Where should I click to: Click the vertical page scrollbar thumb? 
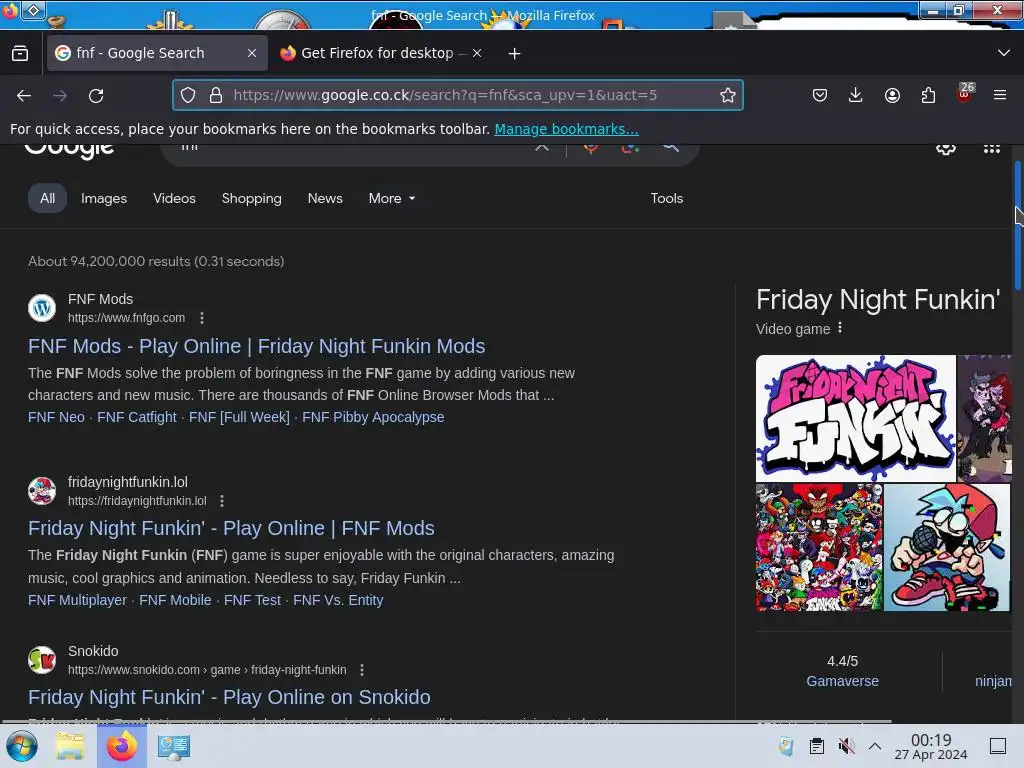point(1017,225)
